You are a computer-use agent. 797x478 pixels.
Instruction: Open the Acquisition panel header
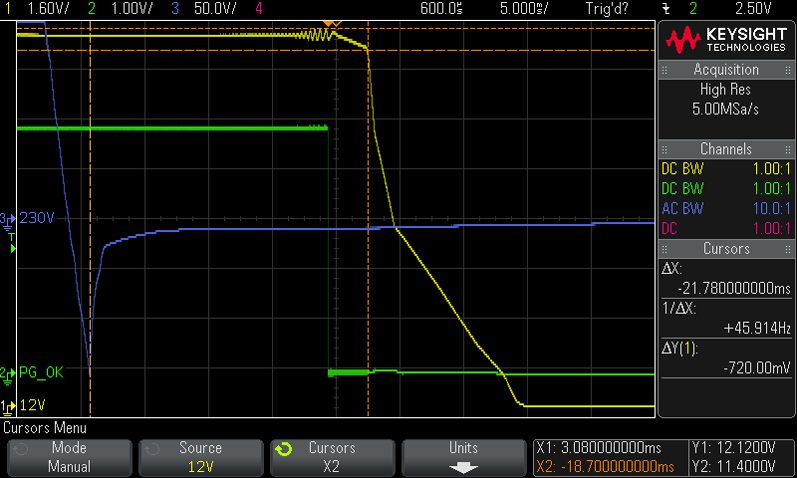click(x=726, y=70)
